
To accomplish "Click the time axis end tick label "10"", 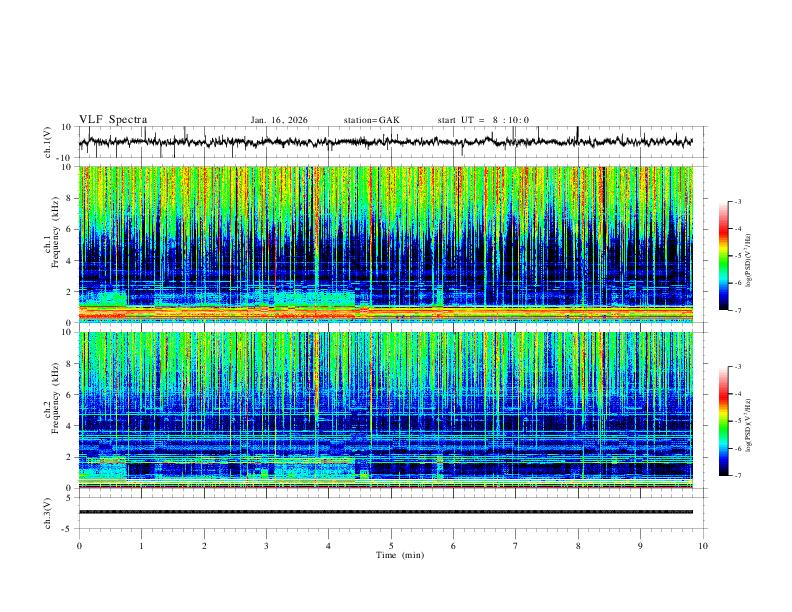I will point(703,546).
